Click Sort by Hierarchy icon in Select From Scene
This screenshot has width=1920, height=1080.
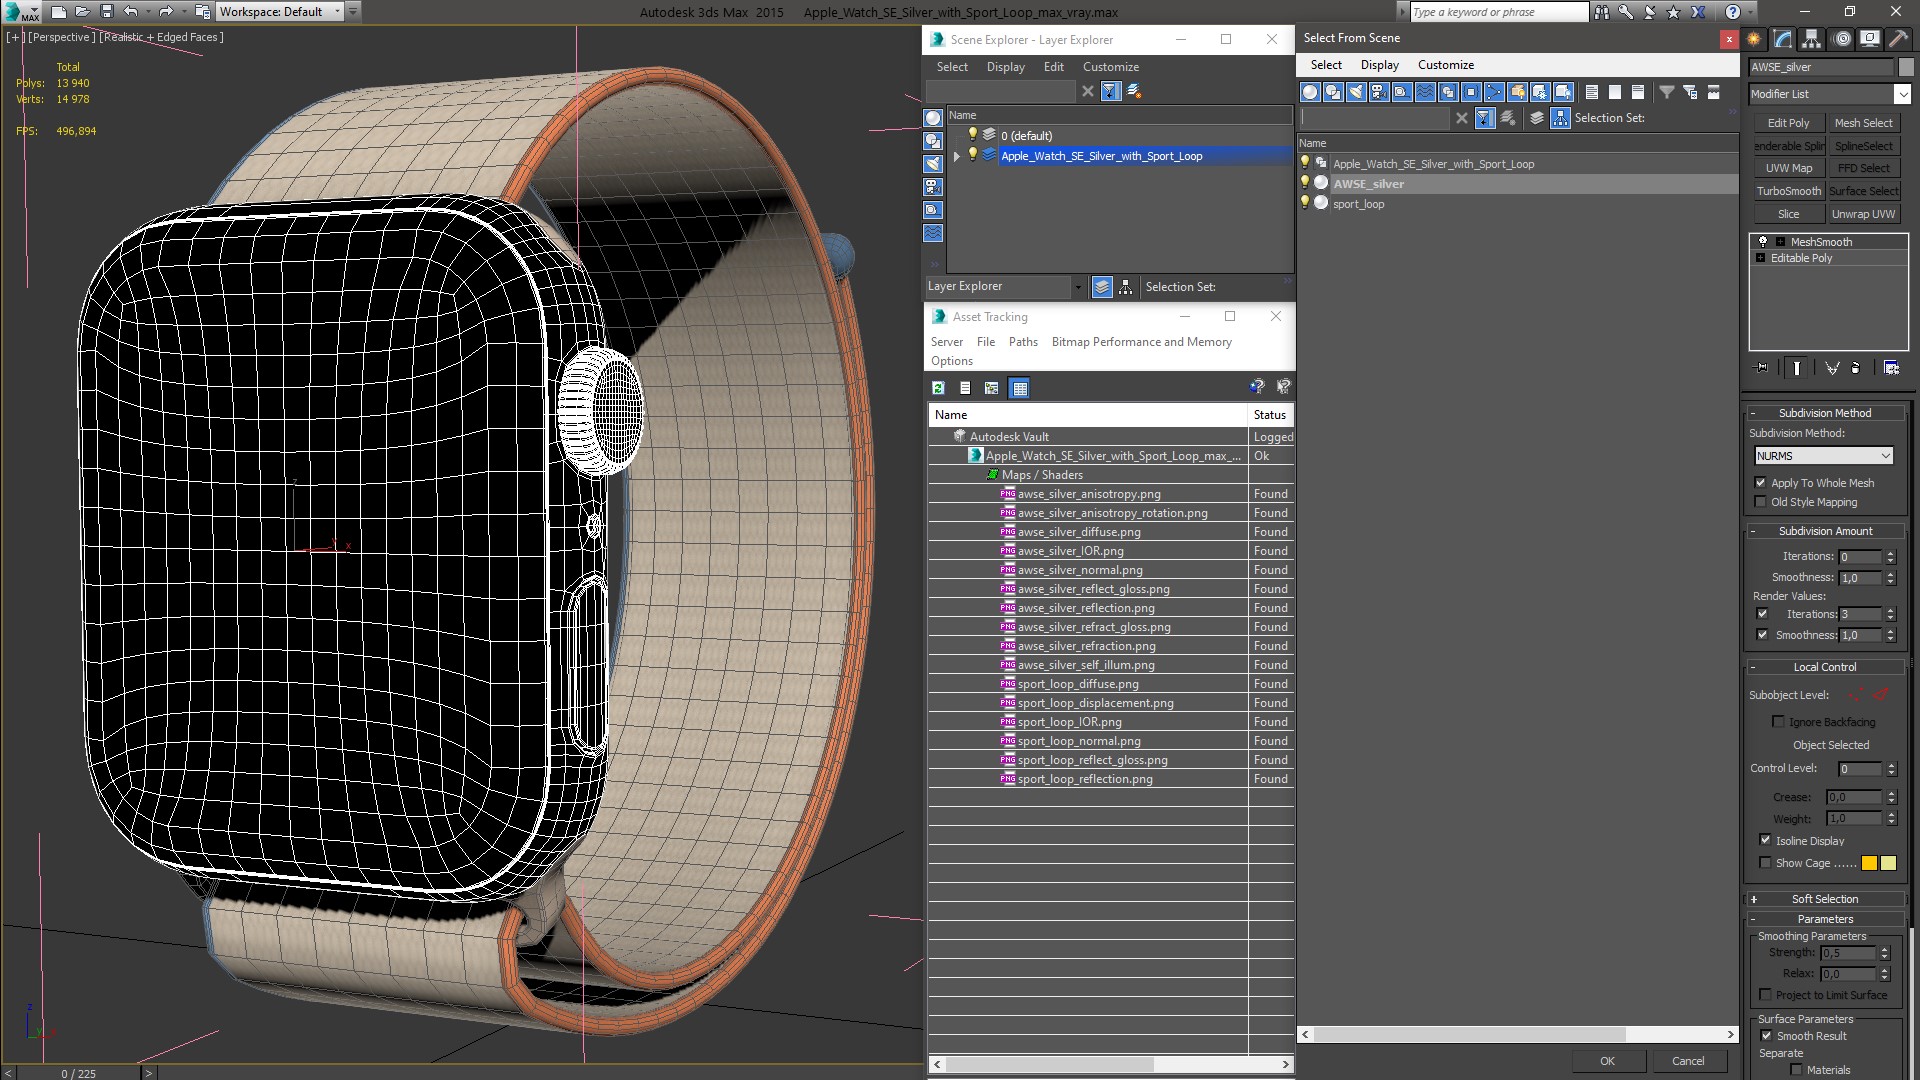(x=1560, y=118)
